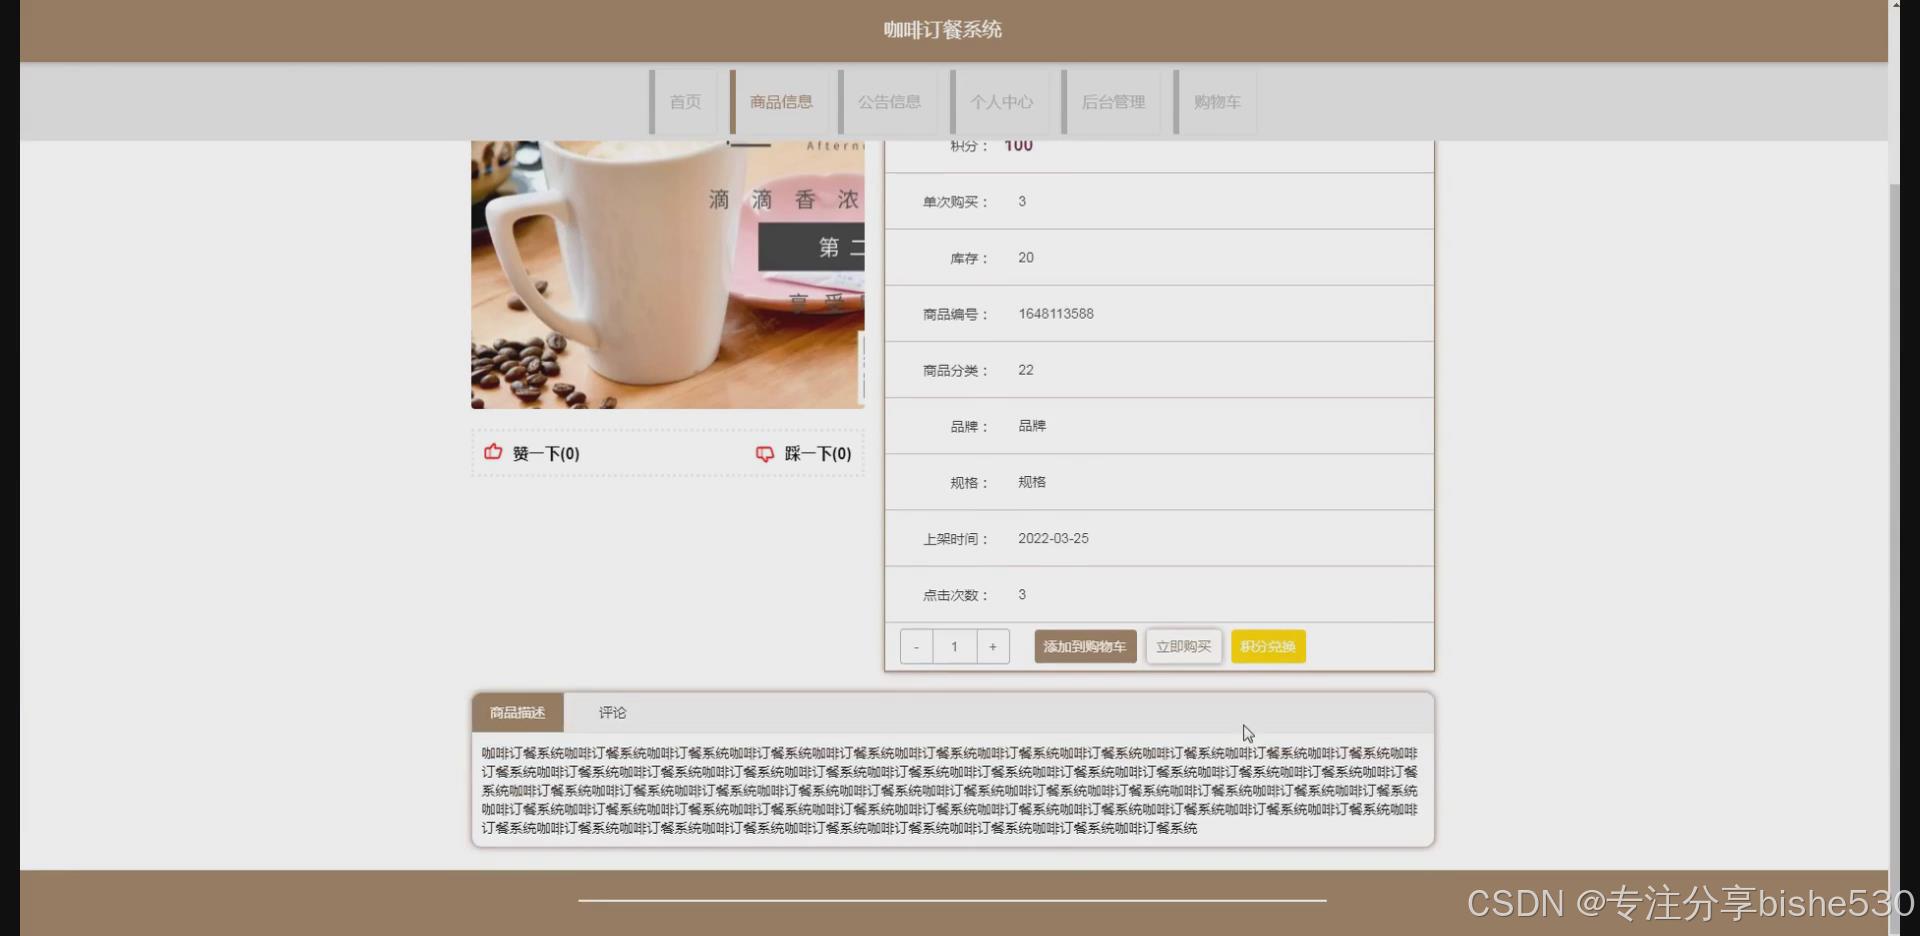Increase quantity with the + stepper
The image size is (1920, 936).
(992, 646)
